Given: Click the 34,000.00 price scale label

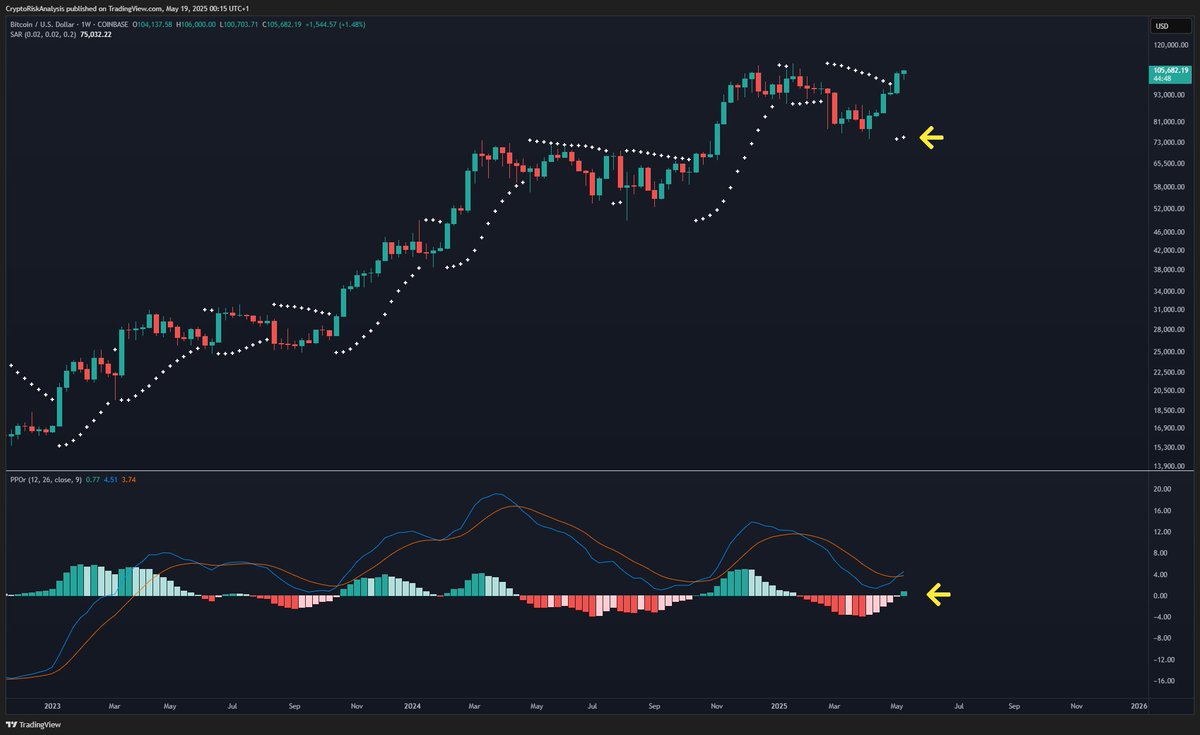Looking at the screenshot, I should tap(1171, 292).
